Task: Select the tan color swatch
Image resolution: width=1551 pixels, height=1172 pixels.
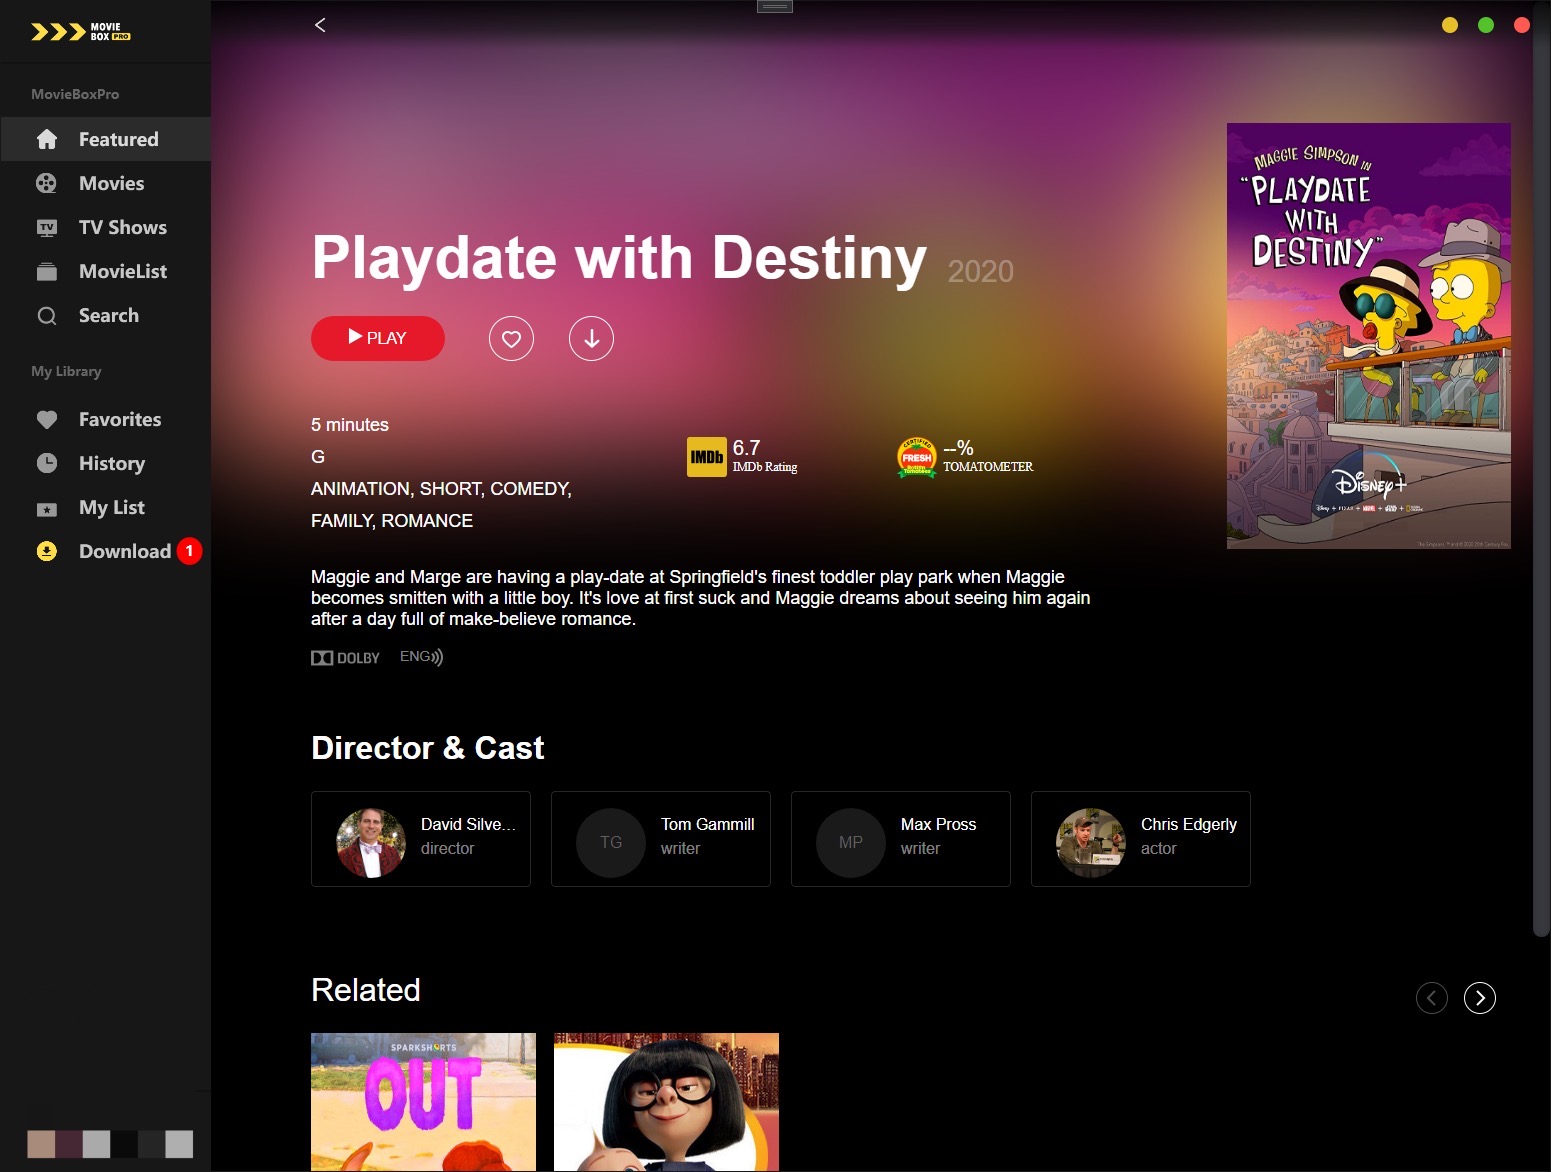Action: click(41, 1144)
